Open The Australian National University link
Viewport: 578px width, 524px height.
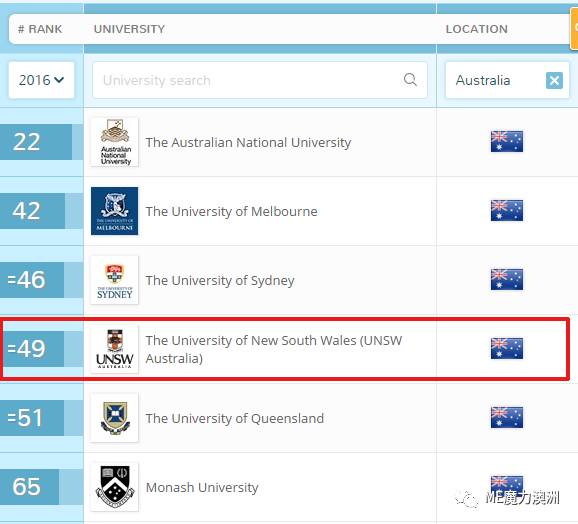click(248, 142)
